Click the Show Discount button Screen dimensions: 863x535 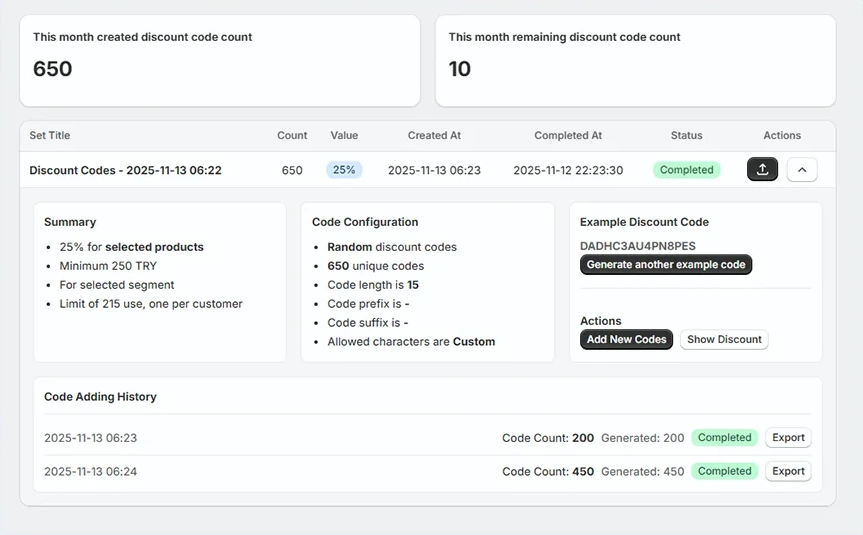(724, 340)
